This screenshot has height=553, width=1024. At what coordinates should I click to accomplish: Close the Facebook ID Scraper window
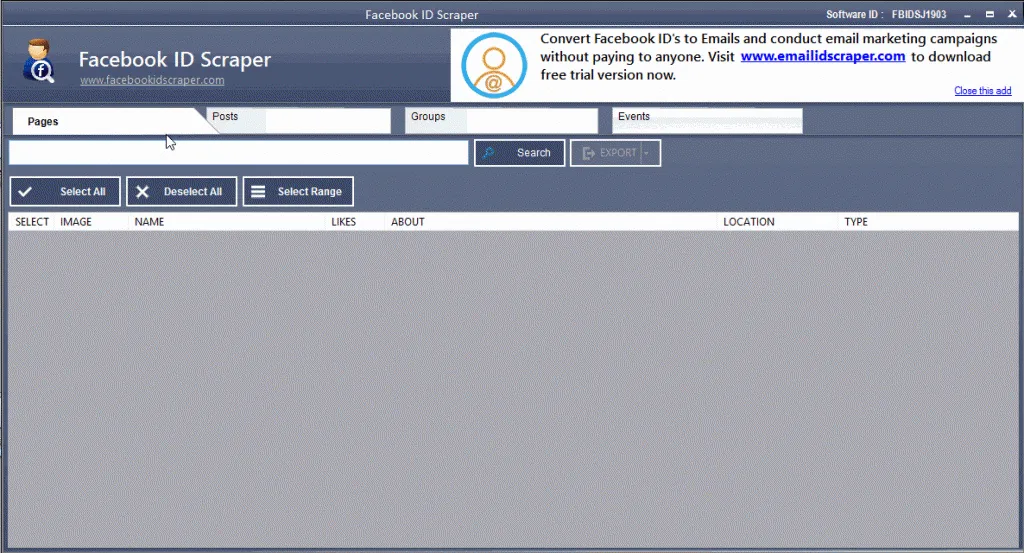(x=1012, y=14)
